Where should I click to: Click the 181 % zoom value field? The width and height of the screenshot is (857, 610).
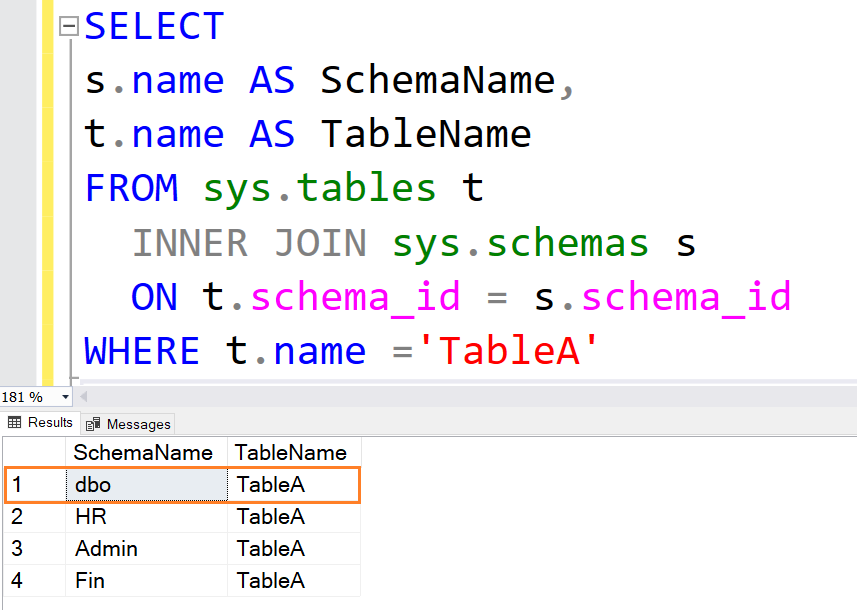(25, 397)
